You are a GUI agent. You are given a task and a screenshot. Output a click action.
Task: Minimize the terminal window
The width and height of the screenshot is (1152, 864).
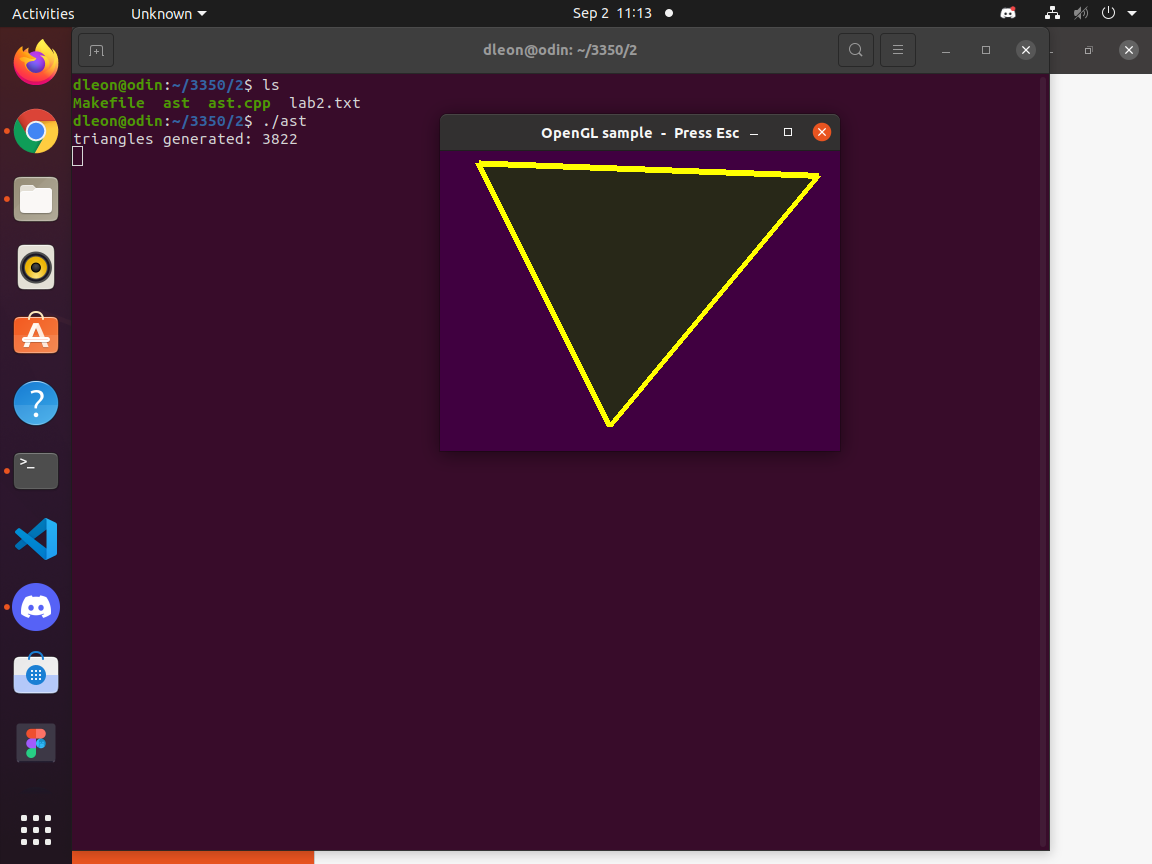point(946,50)
